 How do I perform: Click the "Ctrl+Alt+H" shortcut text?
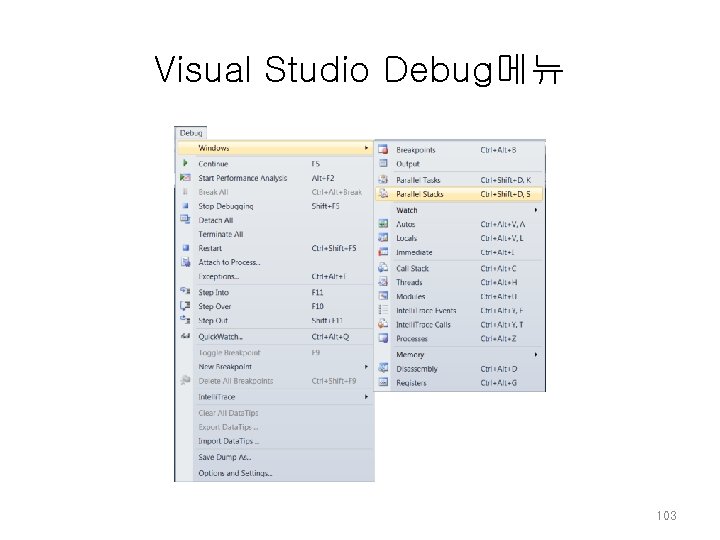tap(498, 282)
